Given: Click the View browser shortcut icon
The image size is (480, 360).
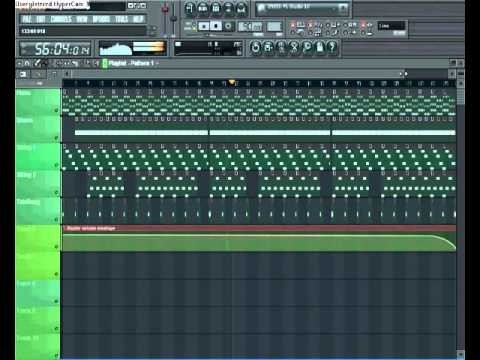Looking at the screenshot, I should pos(229,9).
